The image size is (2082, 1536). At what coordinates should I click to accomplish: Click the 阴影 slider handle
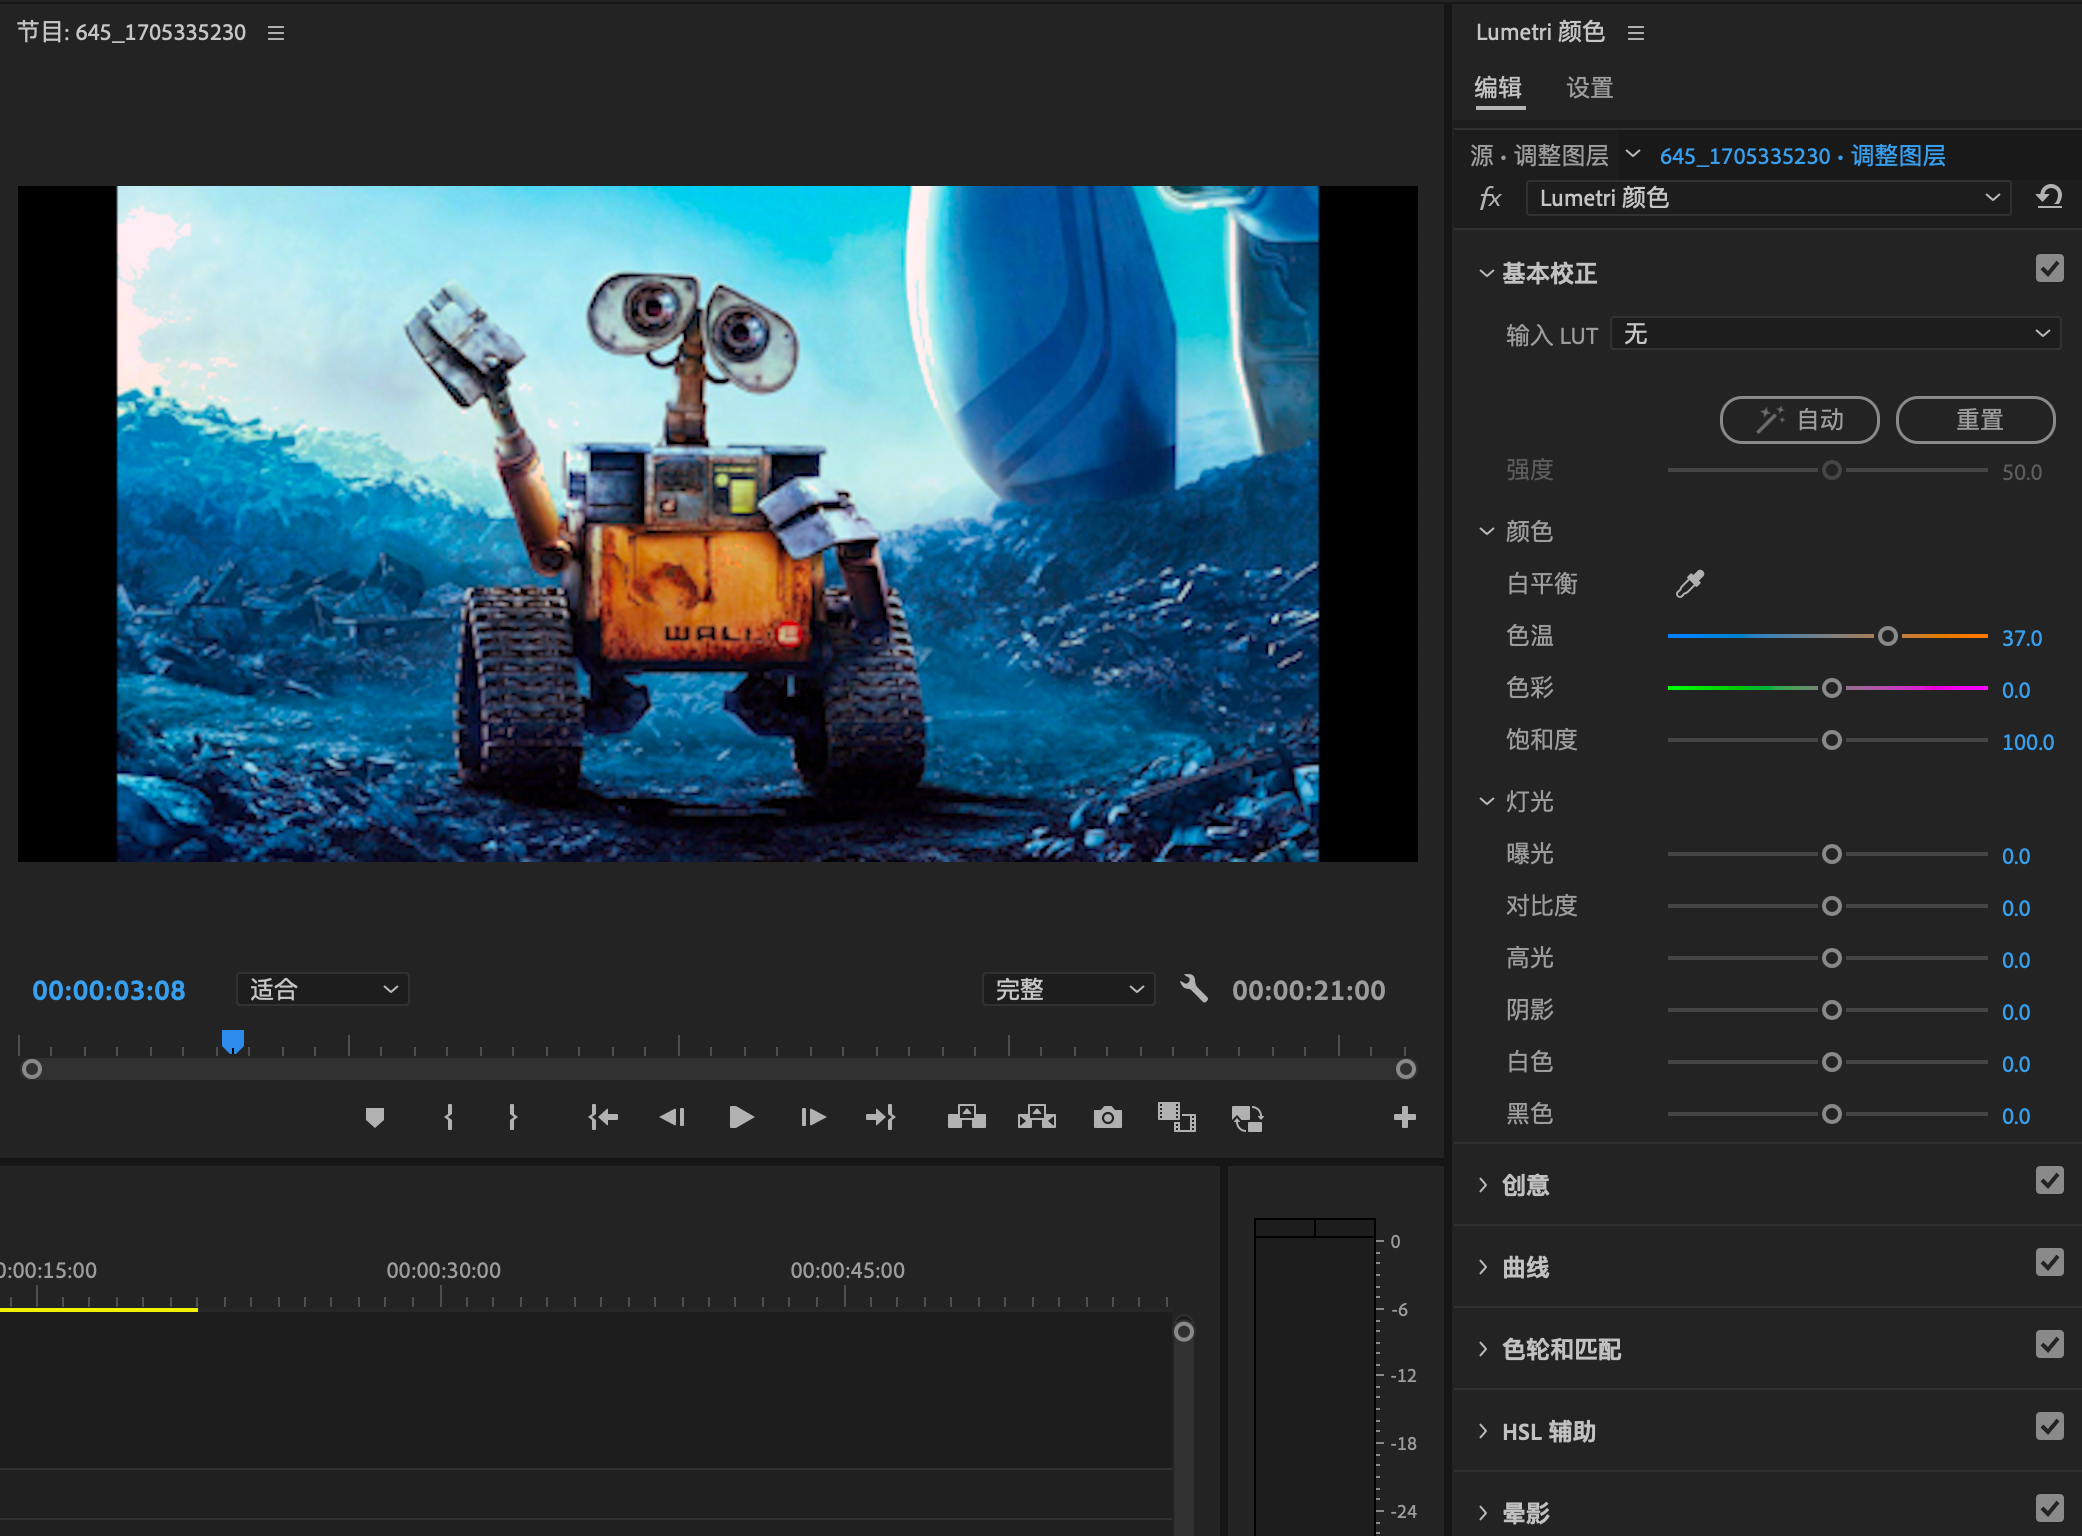pyautogui.click(x=1832, y=1010)
